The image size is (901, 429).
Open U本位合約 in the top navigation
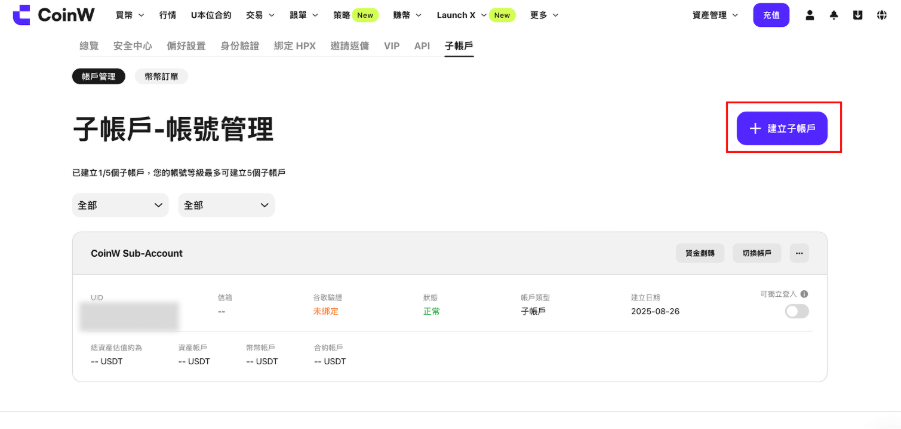(211, 16)
